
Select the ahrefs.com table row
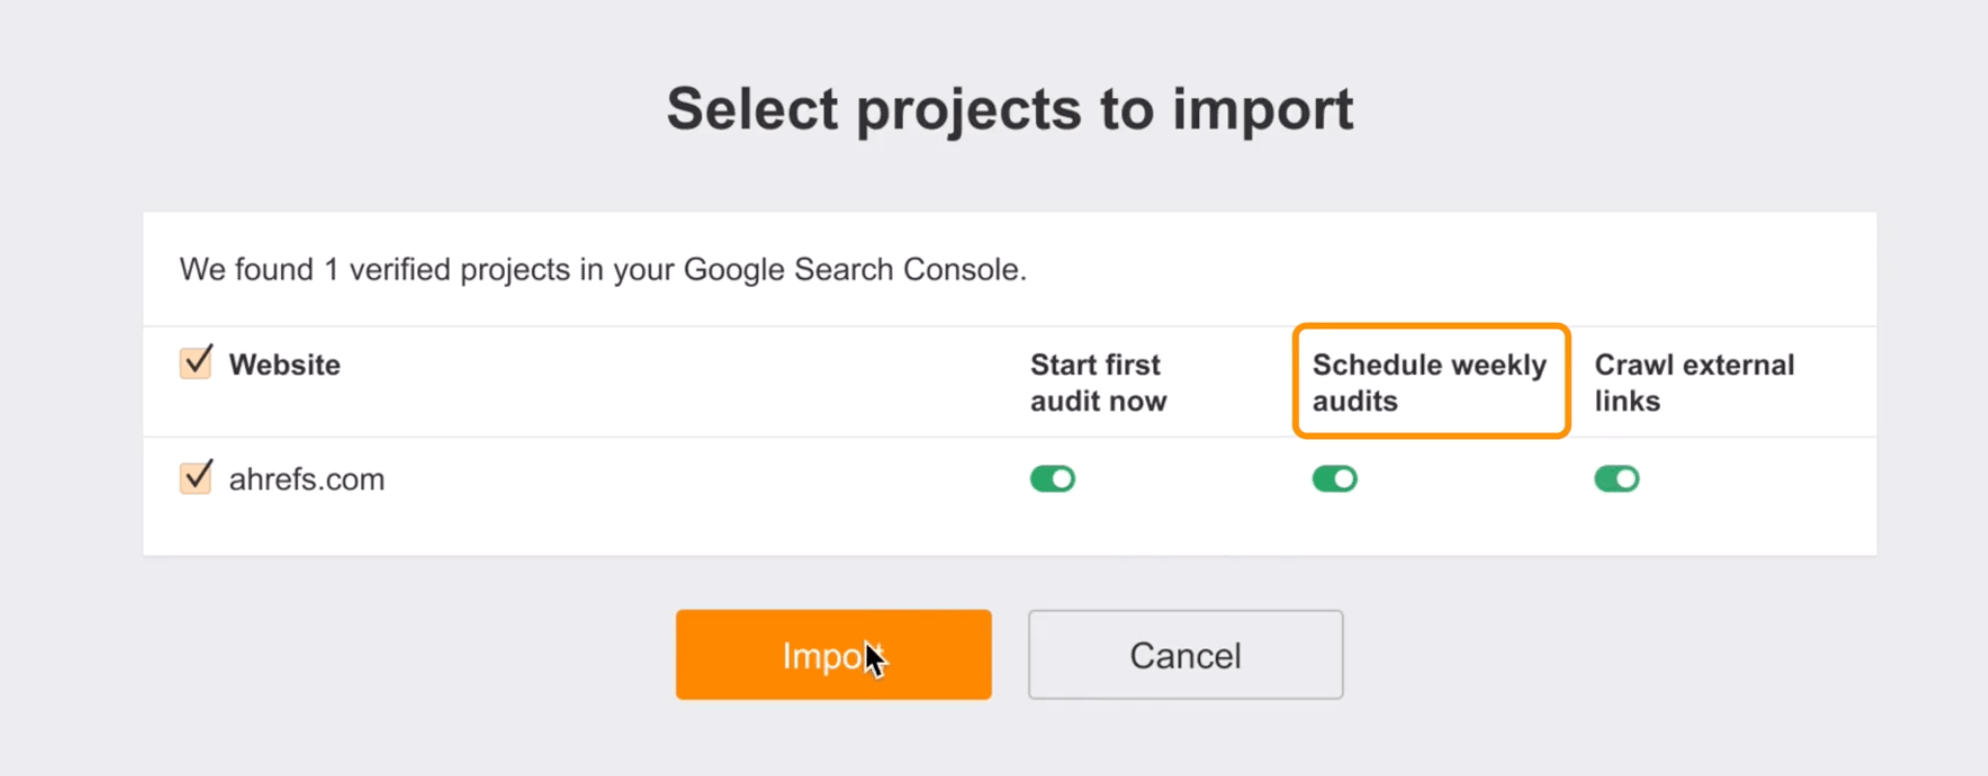point(700,478)
